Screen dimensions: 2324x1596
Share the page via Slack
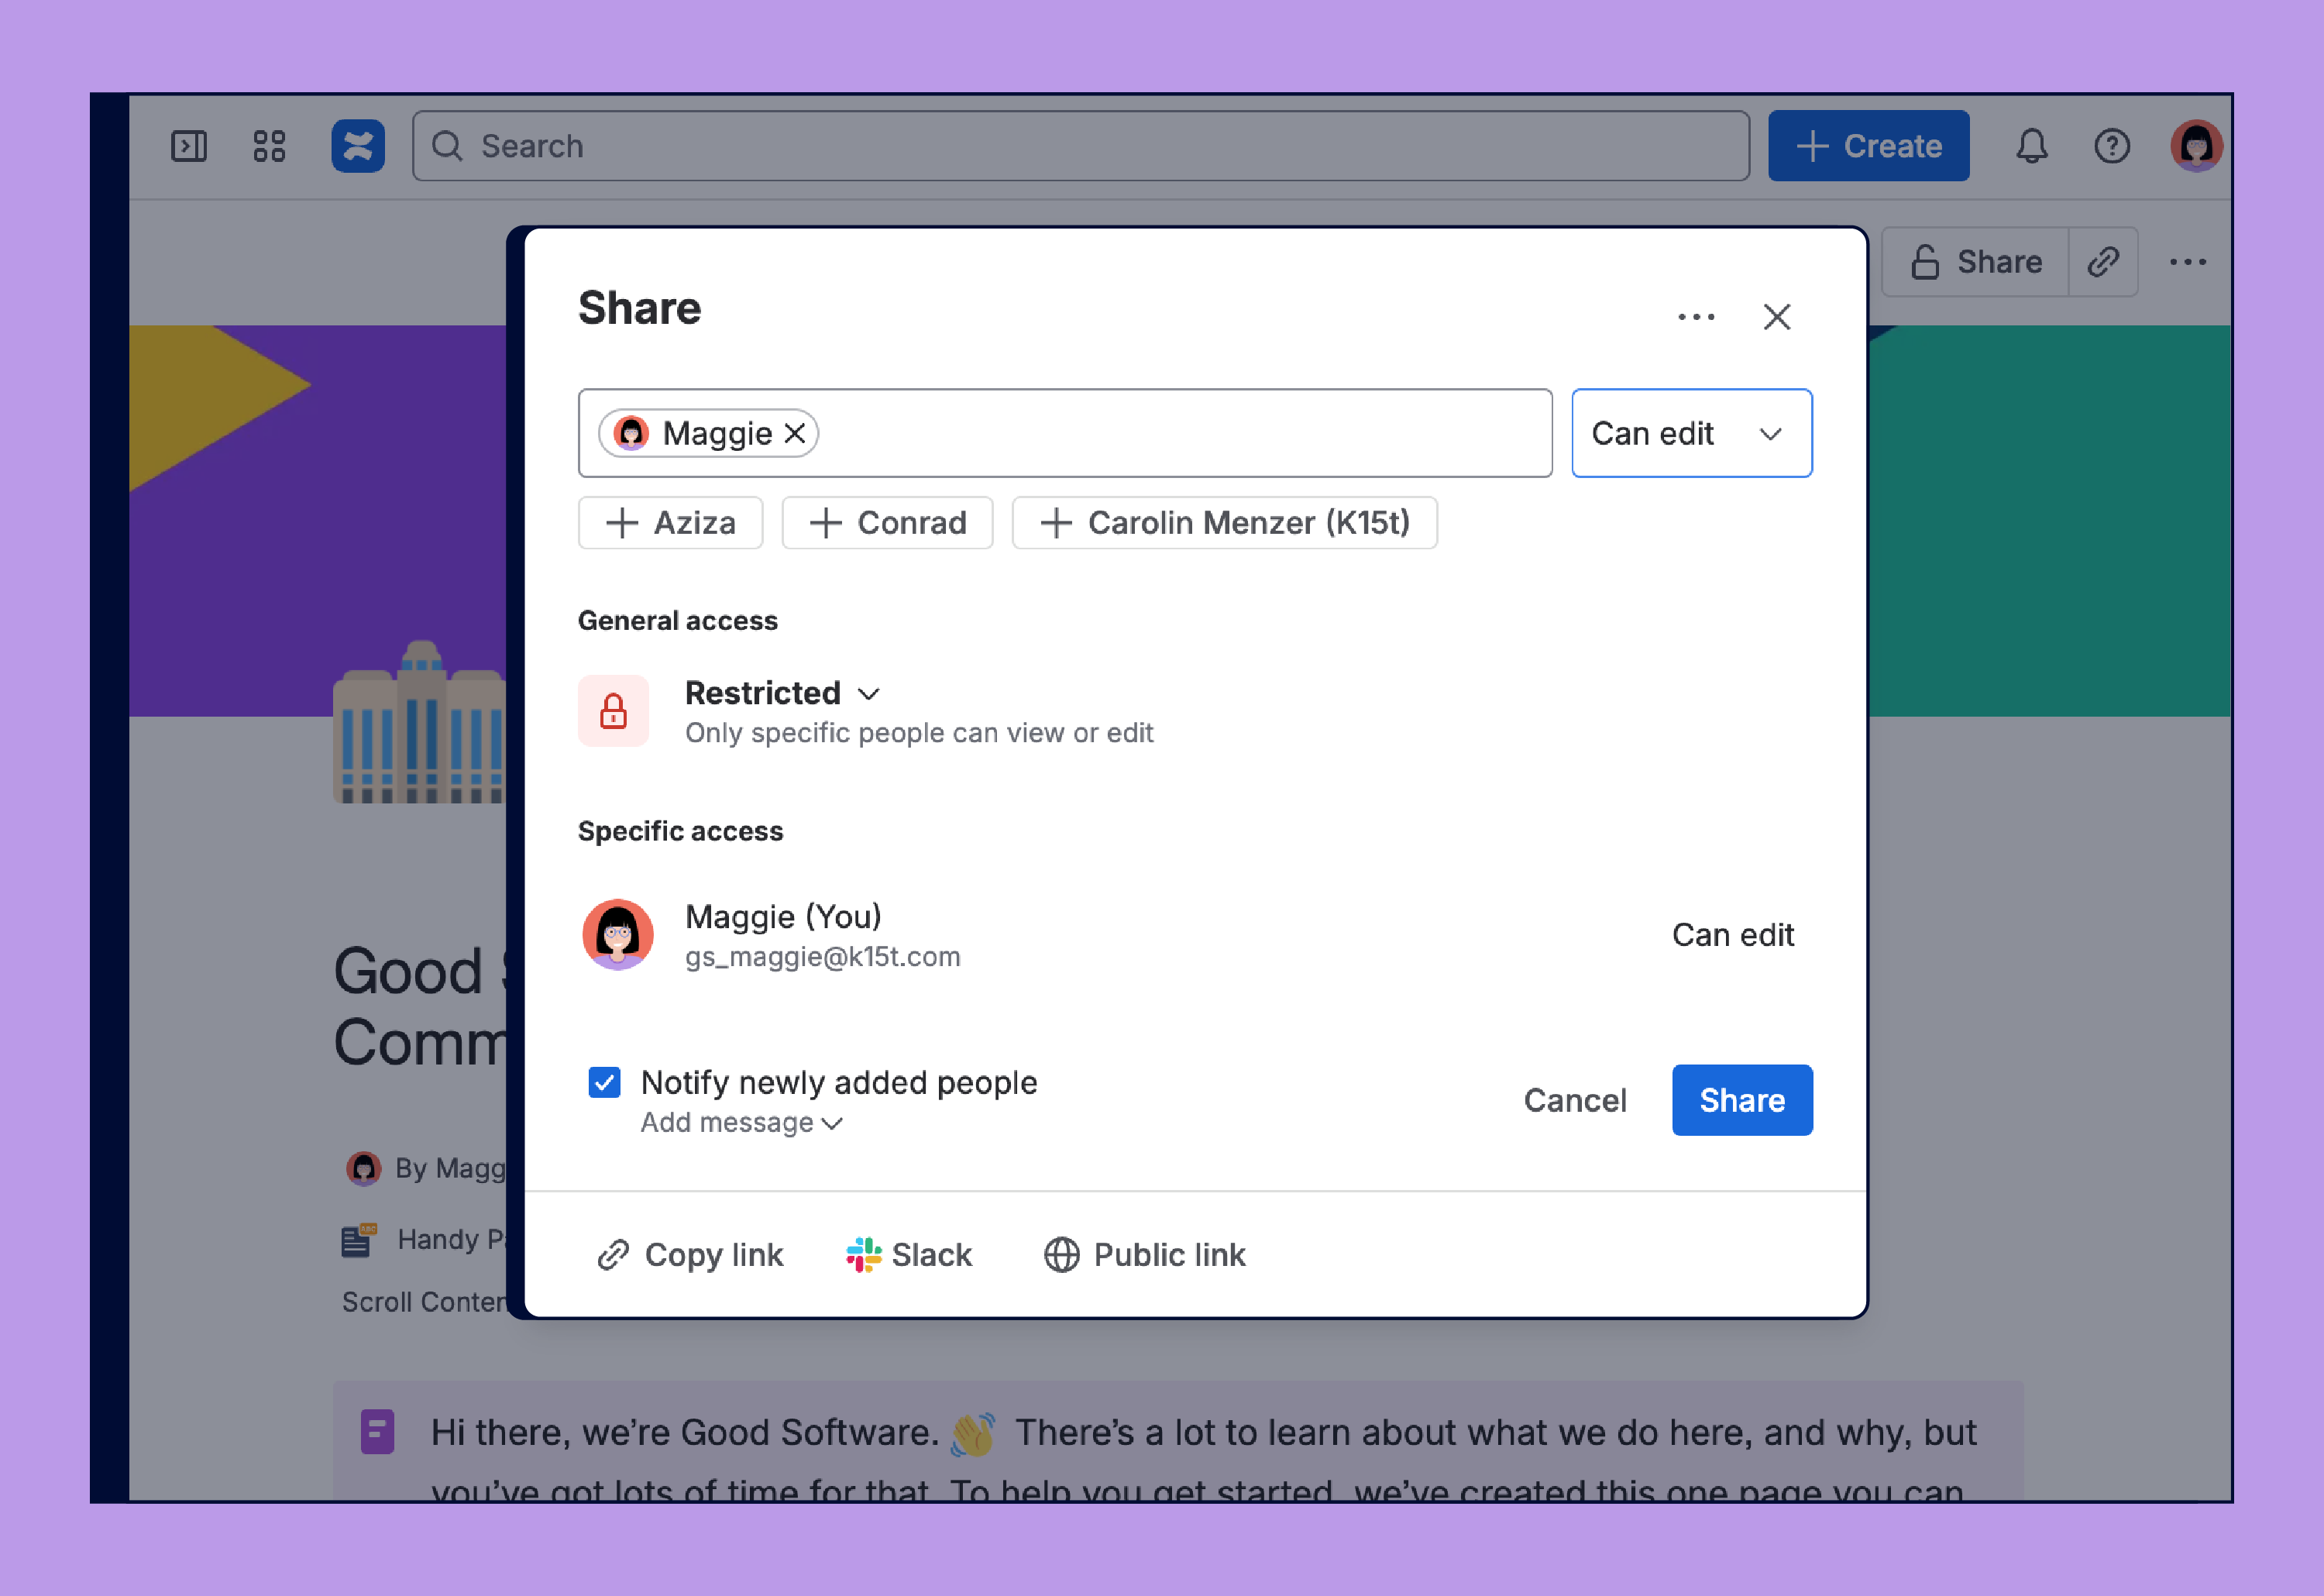click(x=908, y=1254)
